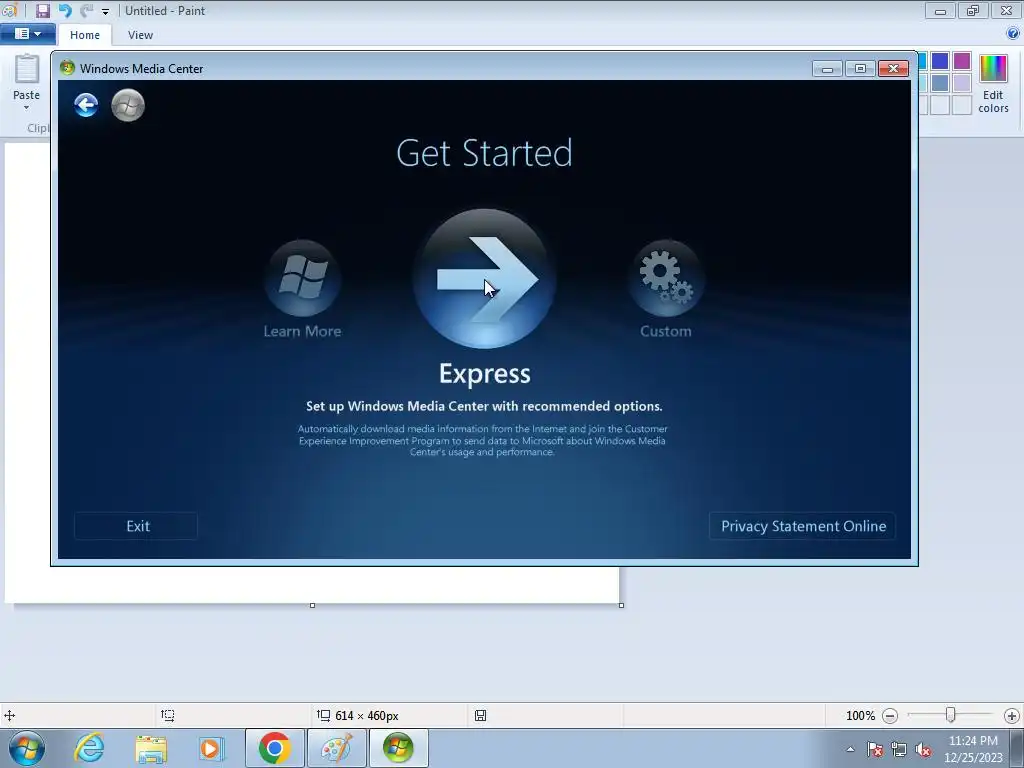This screenshot has height=768, width=1024.
Task: Choose the Custom gears icon
Action: [x=665, y=278]
